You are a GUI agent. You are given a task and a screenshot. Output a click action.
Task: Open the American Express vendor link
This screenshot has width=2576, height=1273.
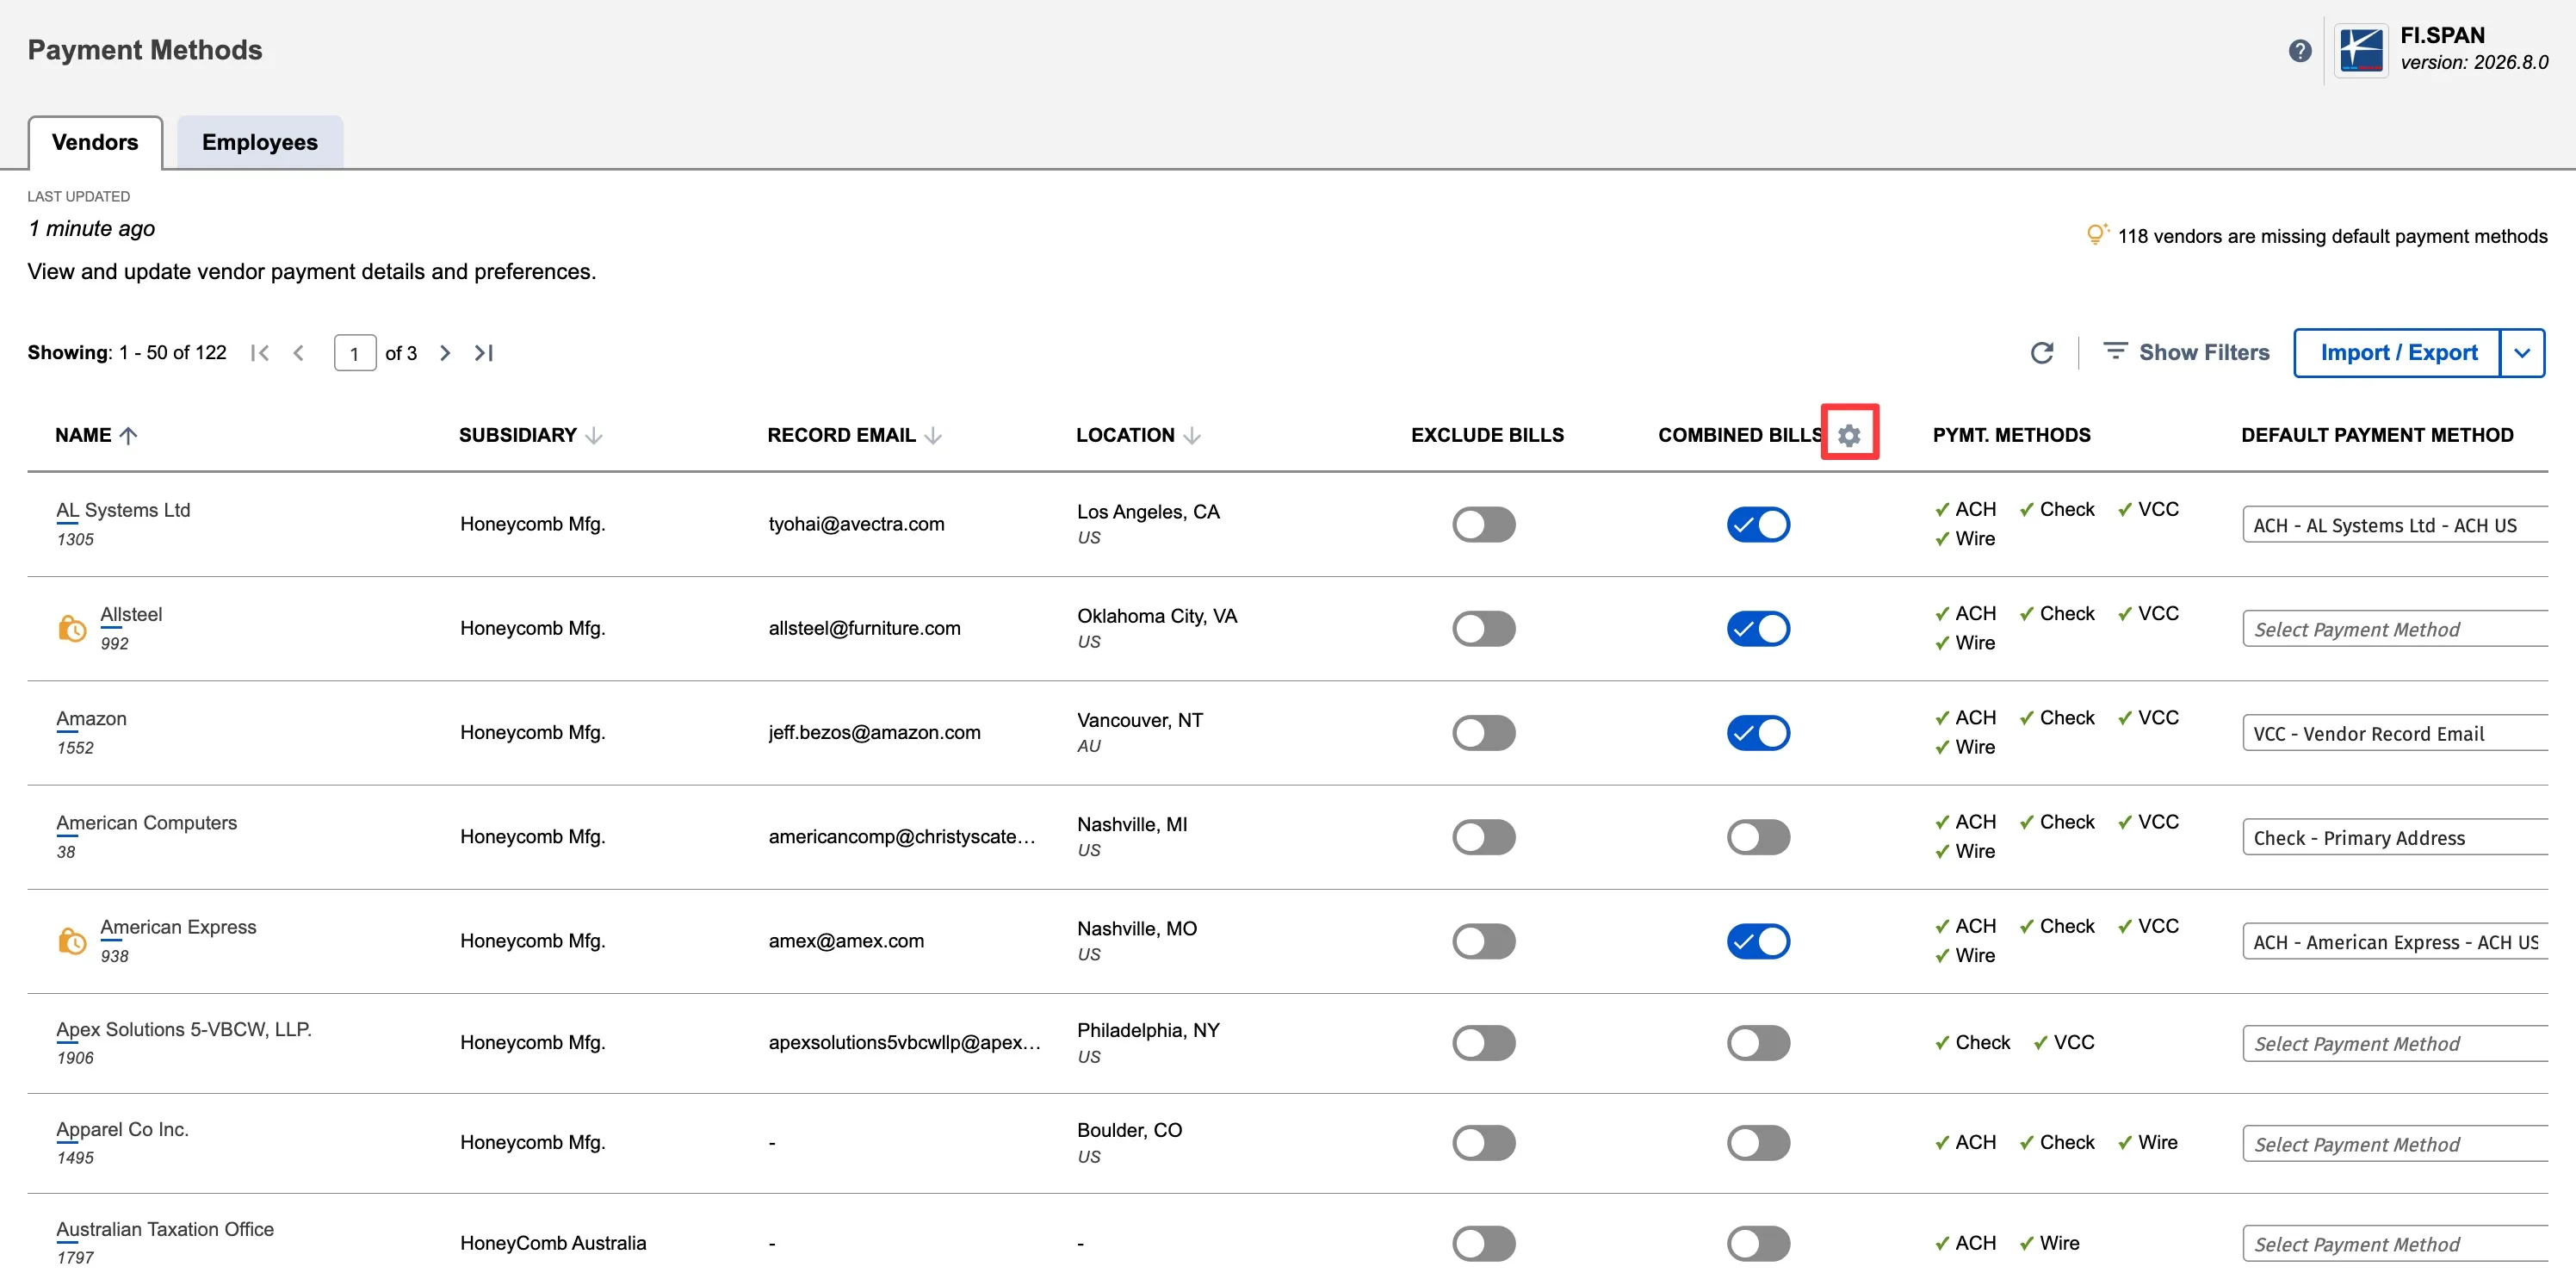178,927
